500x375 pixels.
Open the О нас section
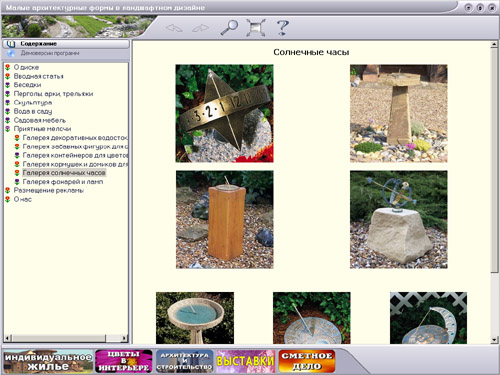pos(23,199)
